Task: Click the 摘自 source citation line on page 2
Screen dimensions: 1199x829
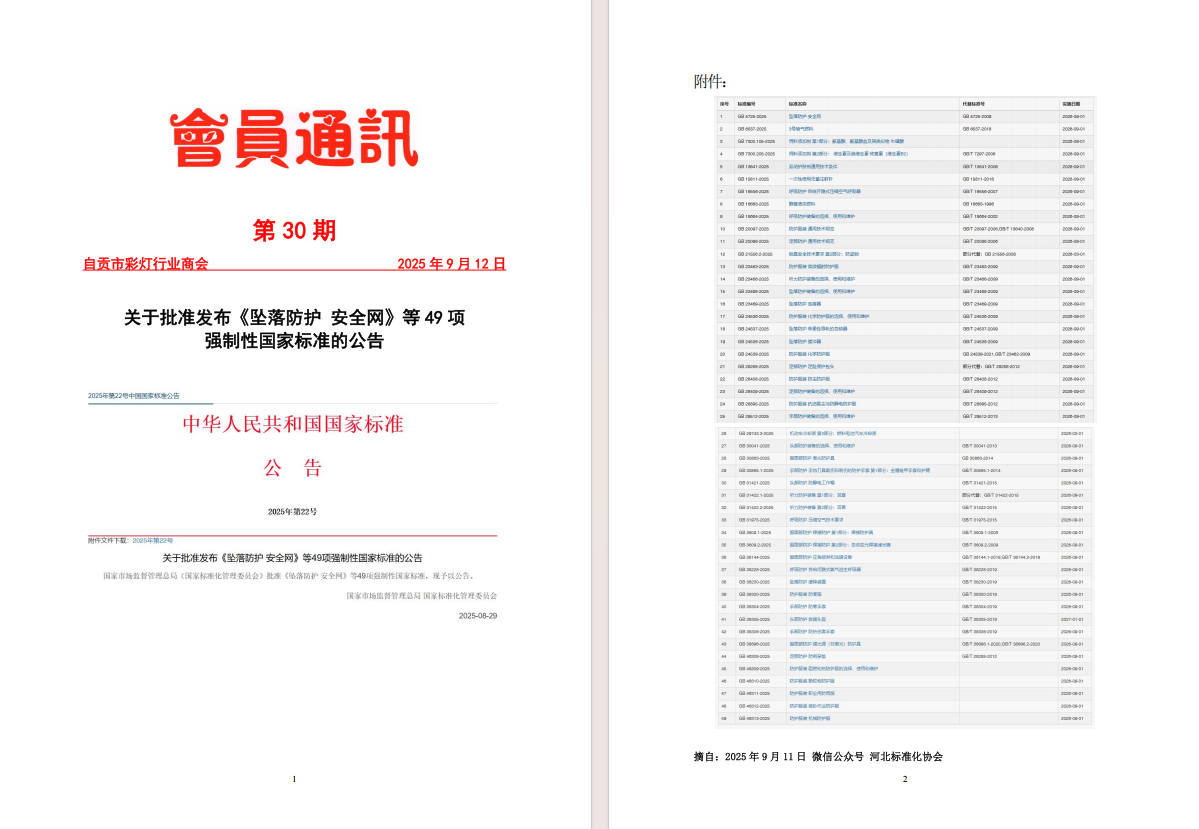Action: 818,757
